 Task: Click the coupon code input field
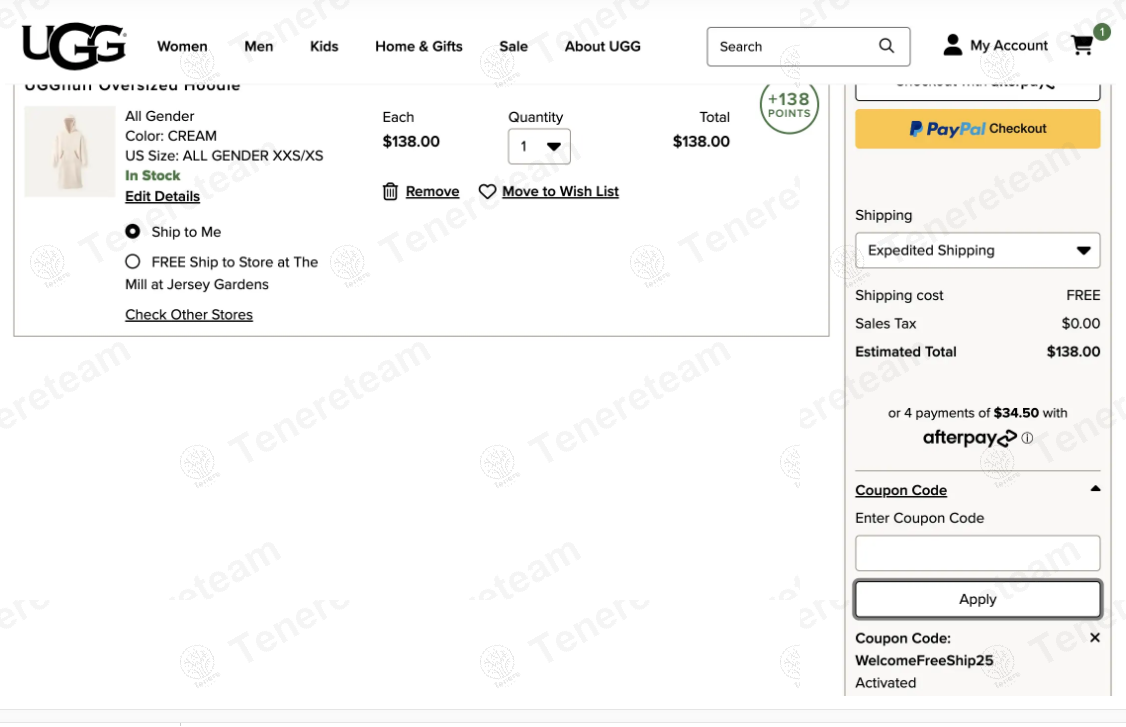click(977, 553)
